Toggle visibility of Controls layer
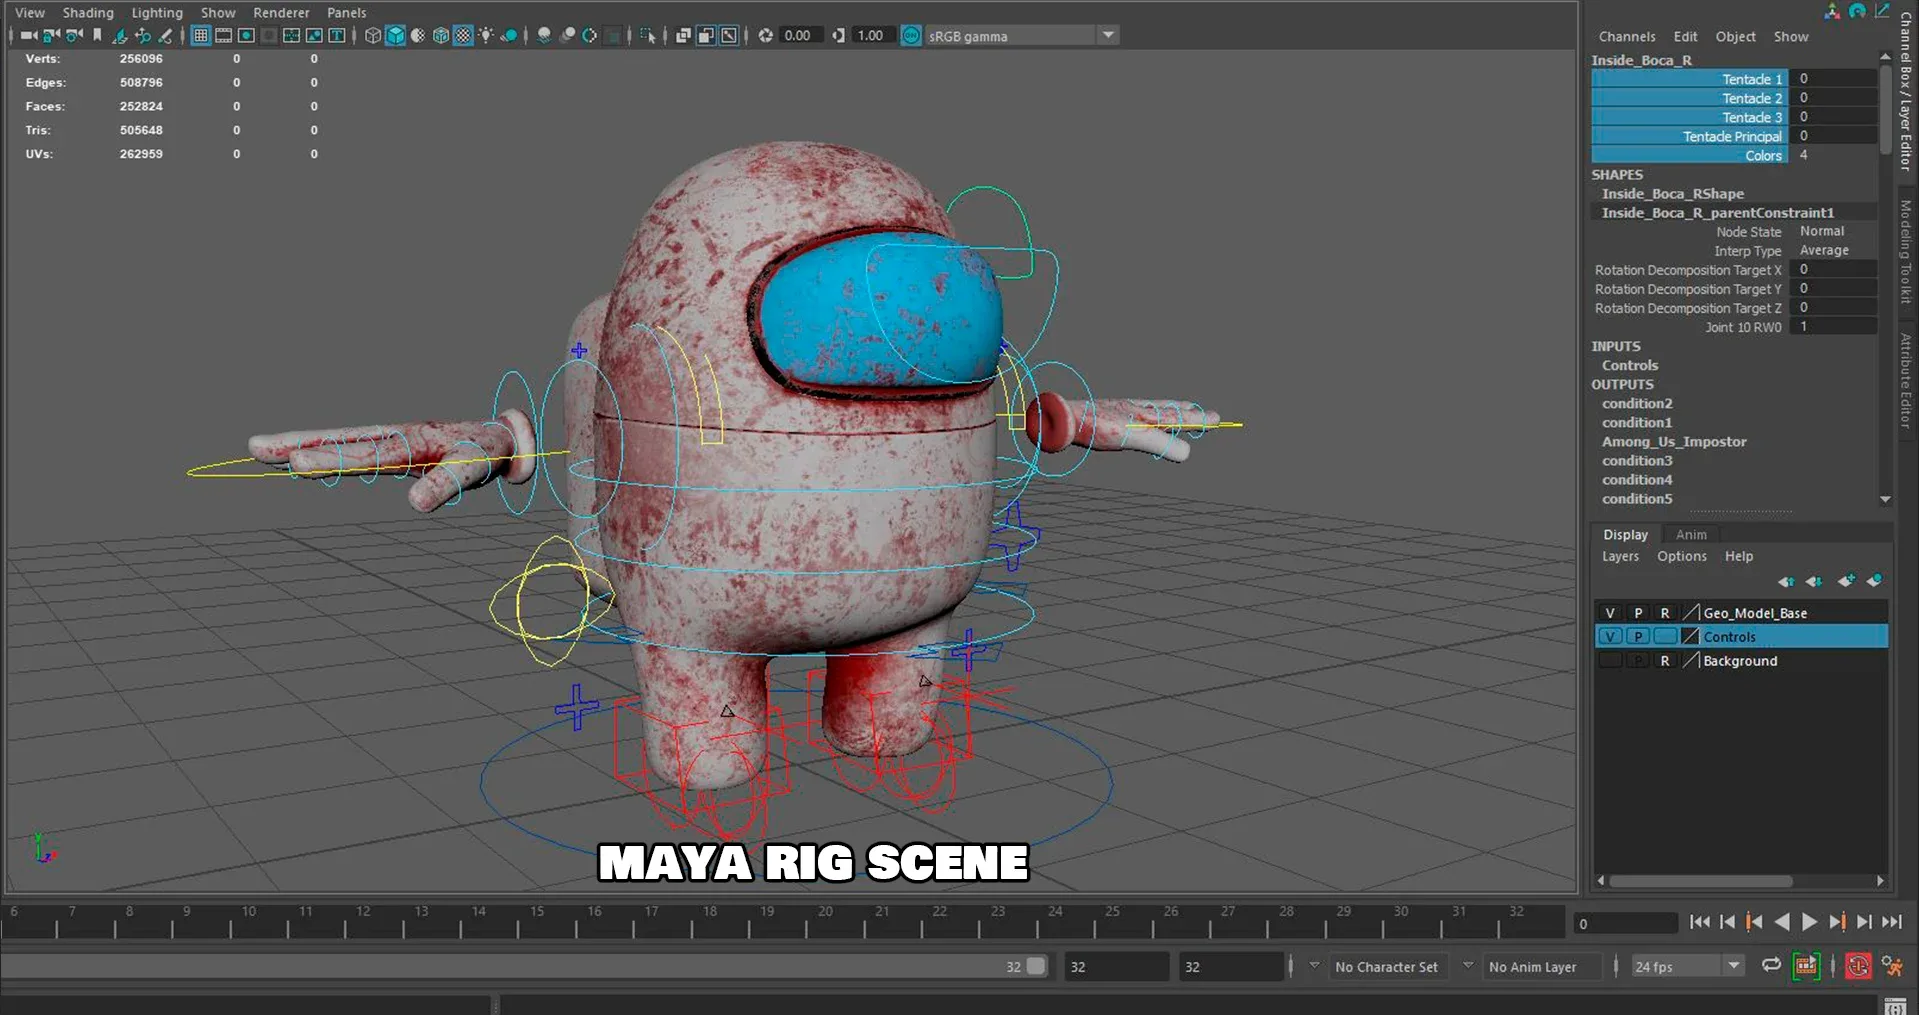Image resolution: width=1919 pixels, height=1015 pixels. [x=1610, y=636]
